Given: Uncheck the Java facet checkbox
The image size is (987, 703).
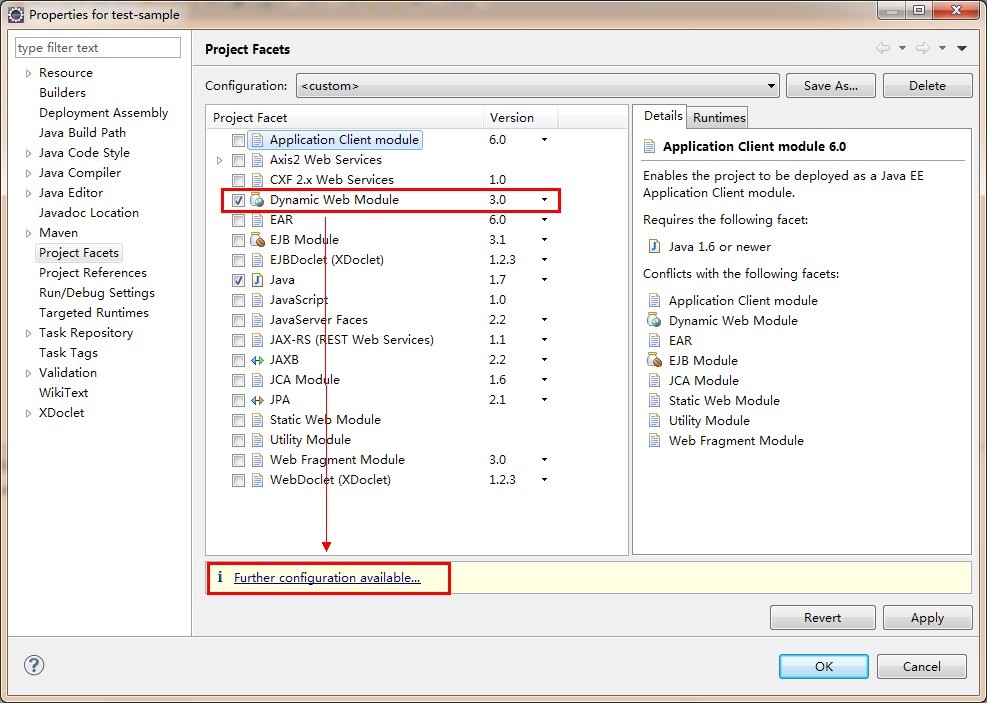Looking at the screenshot, I should tap(239, 280).
